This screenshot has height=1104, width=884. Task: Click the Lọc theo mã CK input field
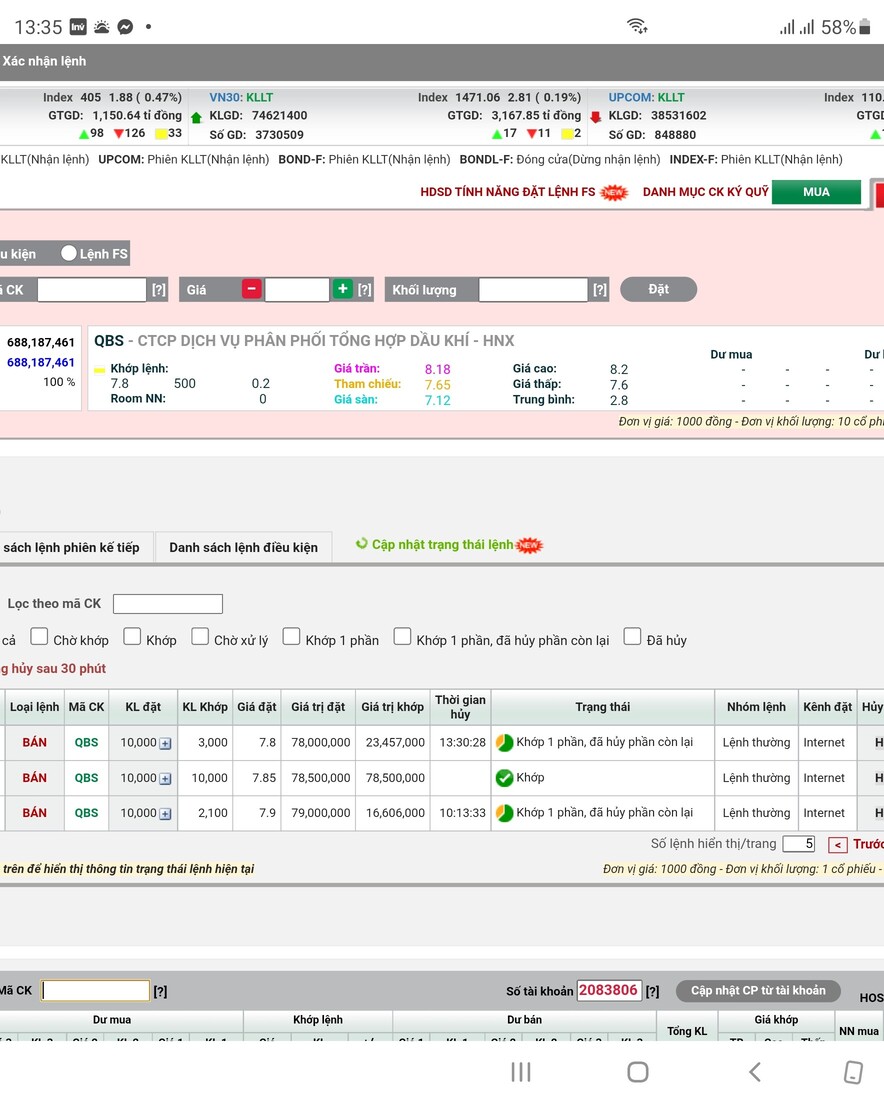coord(167,604)
